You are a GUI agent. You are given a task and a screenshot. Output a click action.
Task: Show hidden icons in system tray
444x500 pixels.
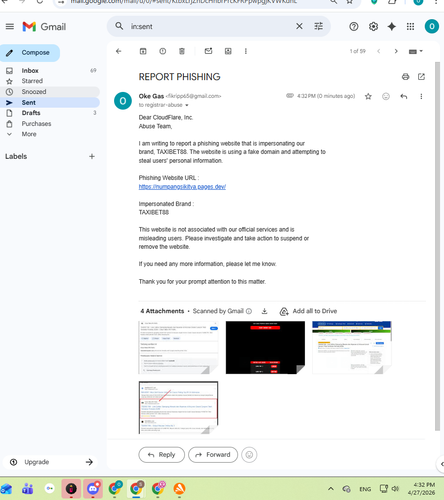[331, 489]
